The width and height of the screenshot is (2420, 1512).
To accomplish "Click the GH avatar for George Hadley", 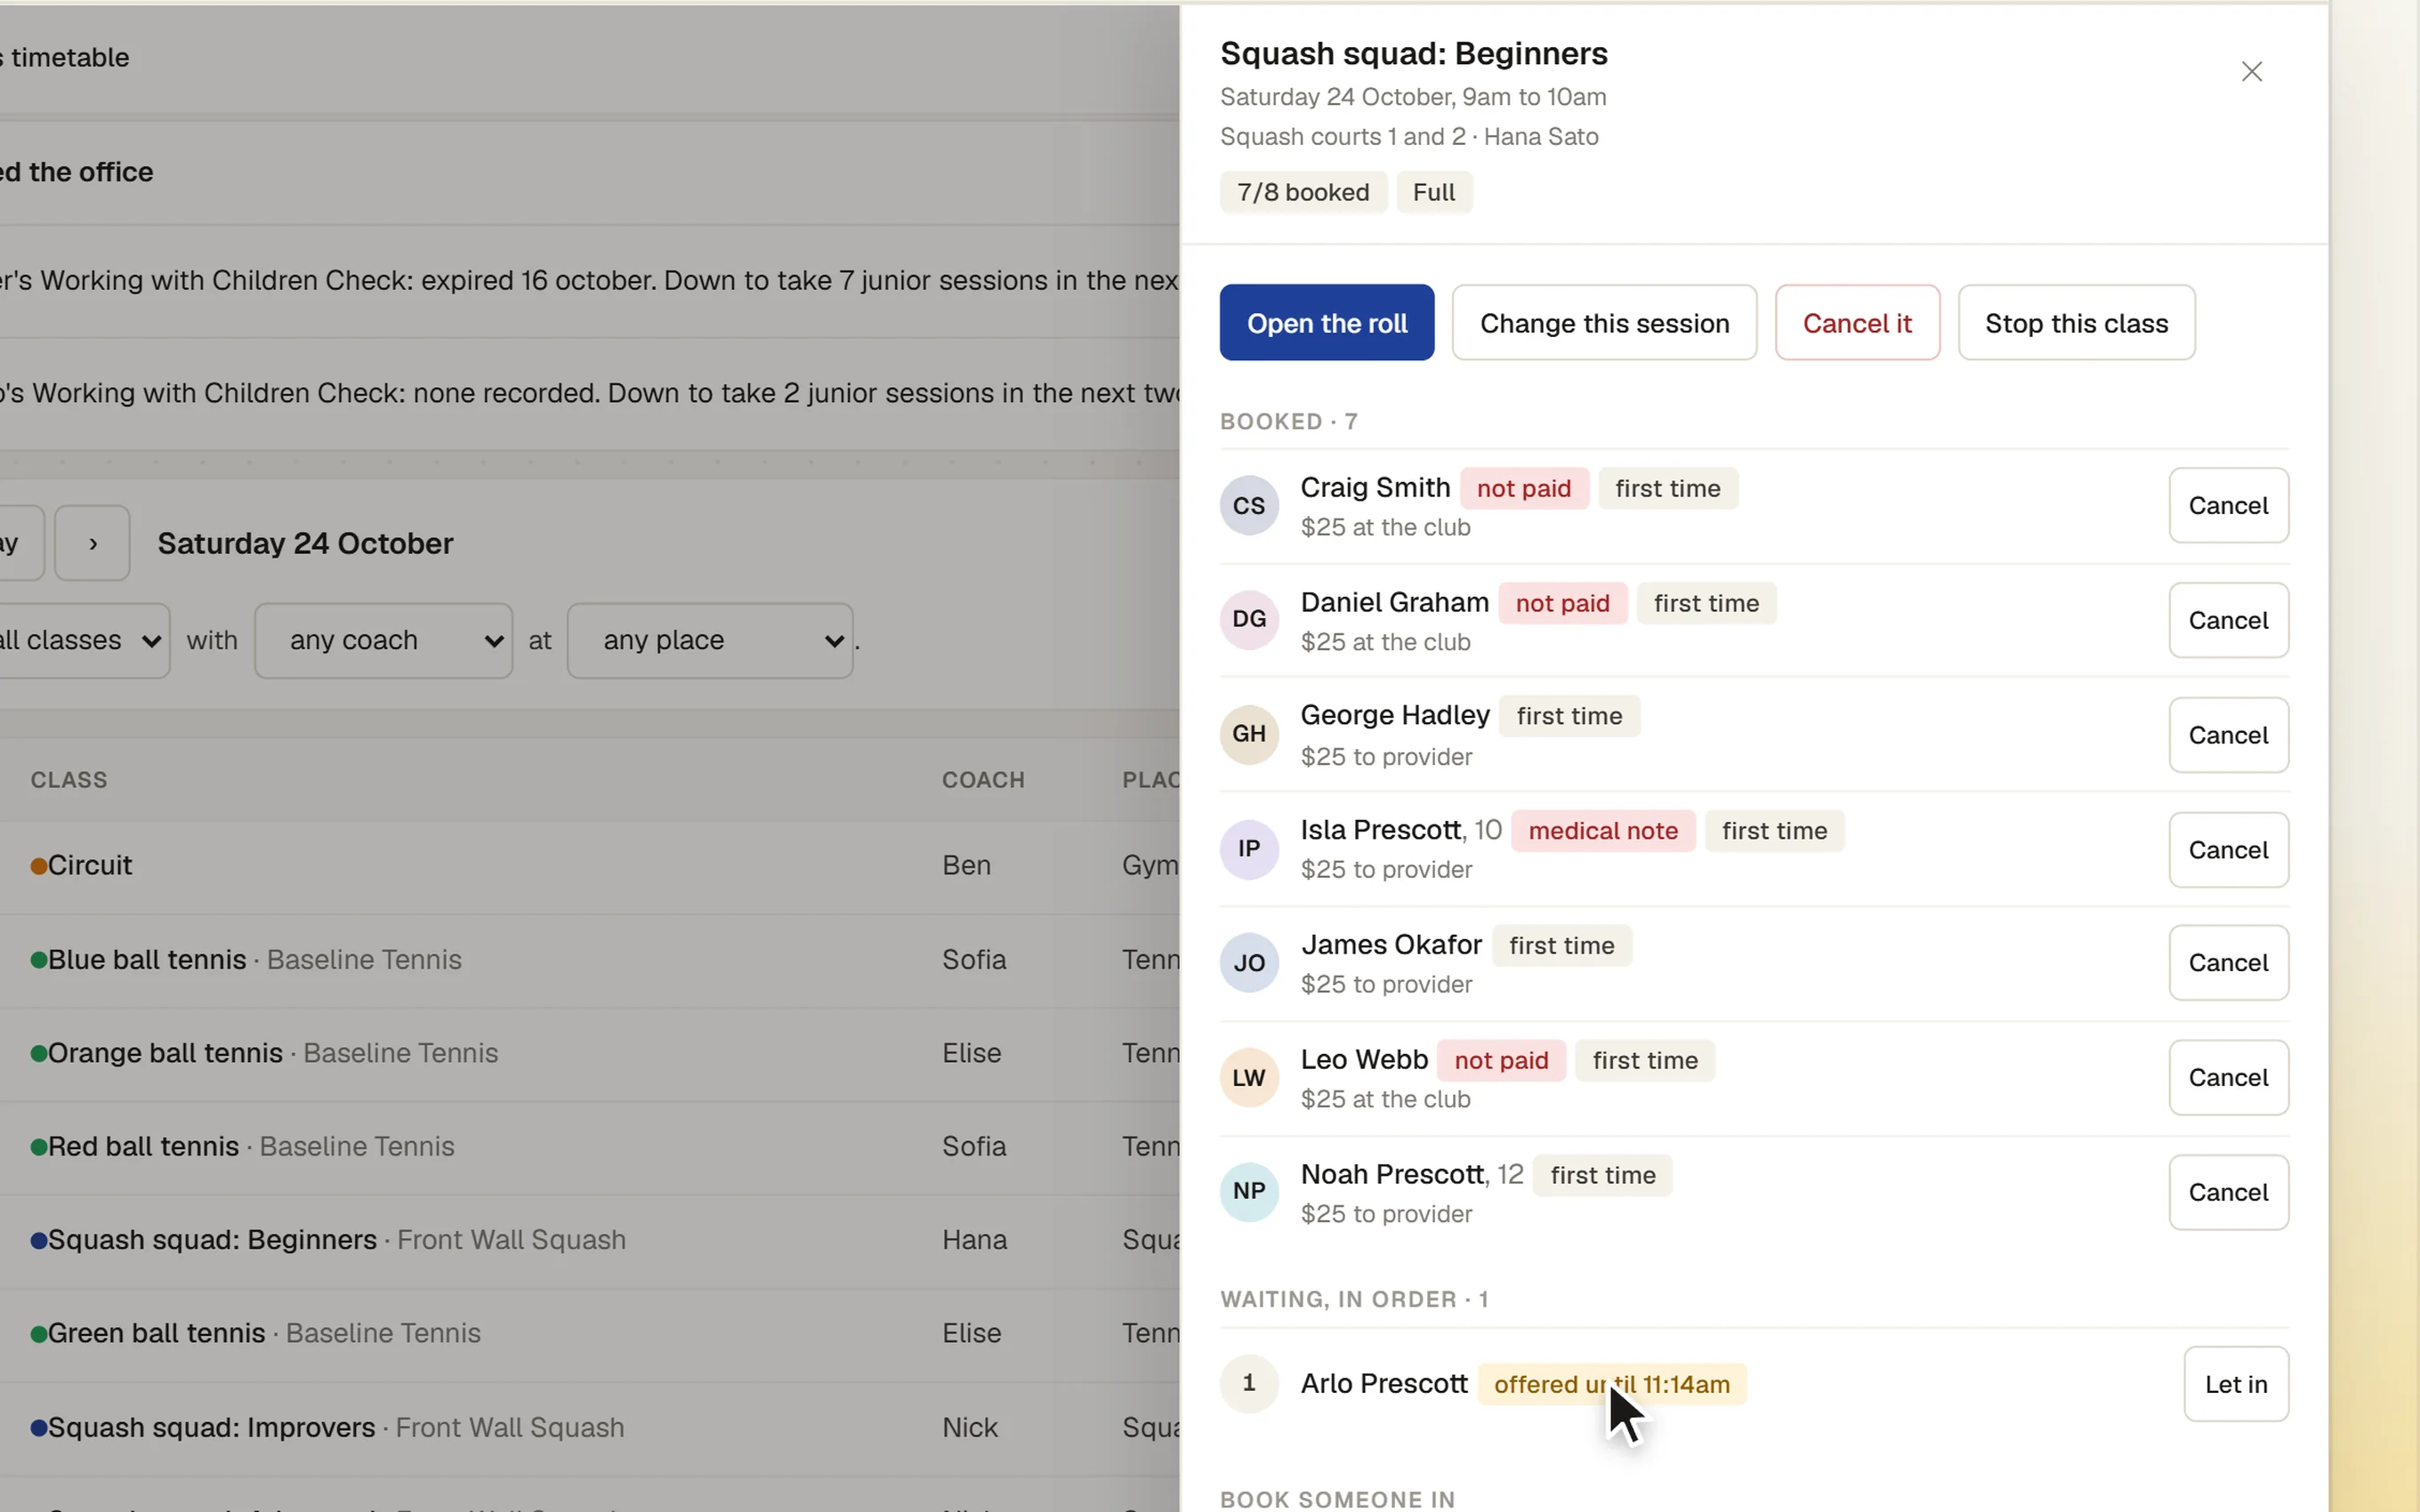I will (x=1249, y=734).
